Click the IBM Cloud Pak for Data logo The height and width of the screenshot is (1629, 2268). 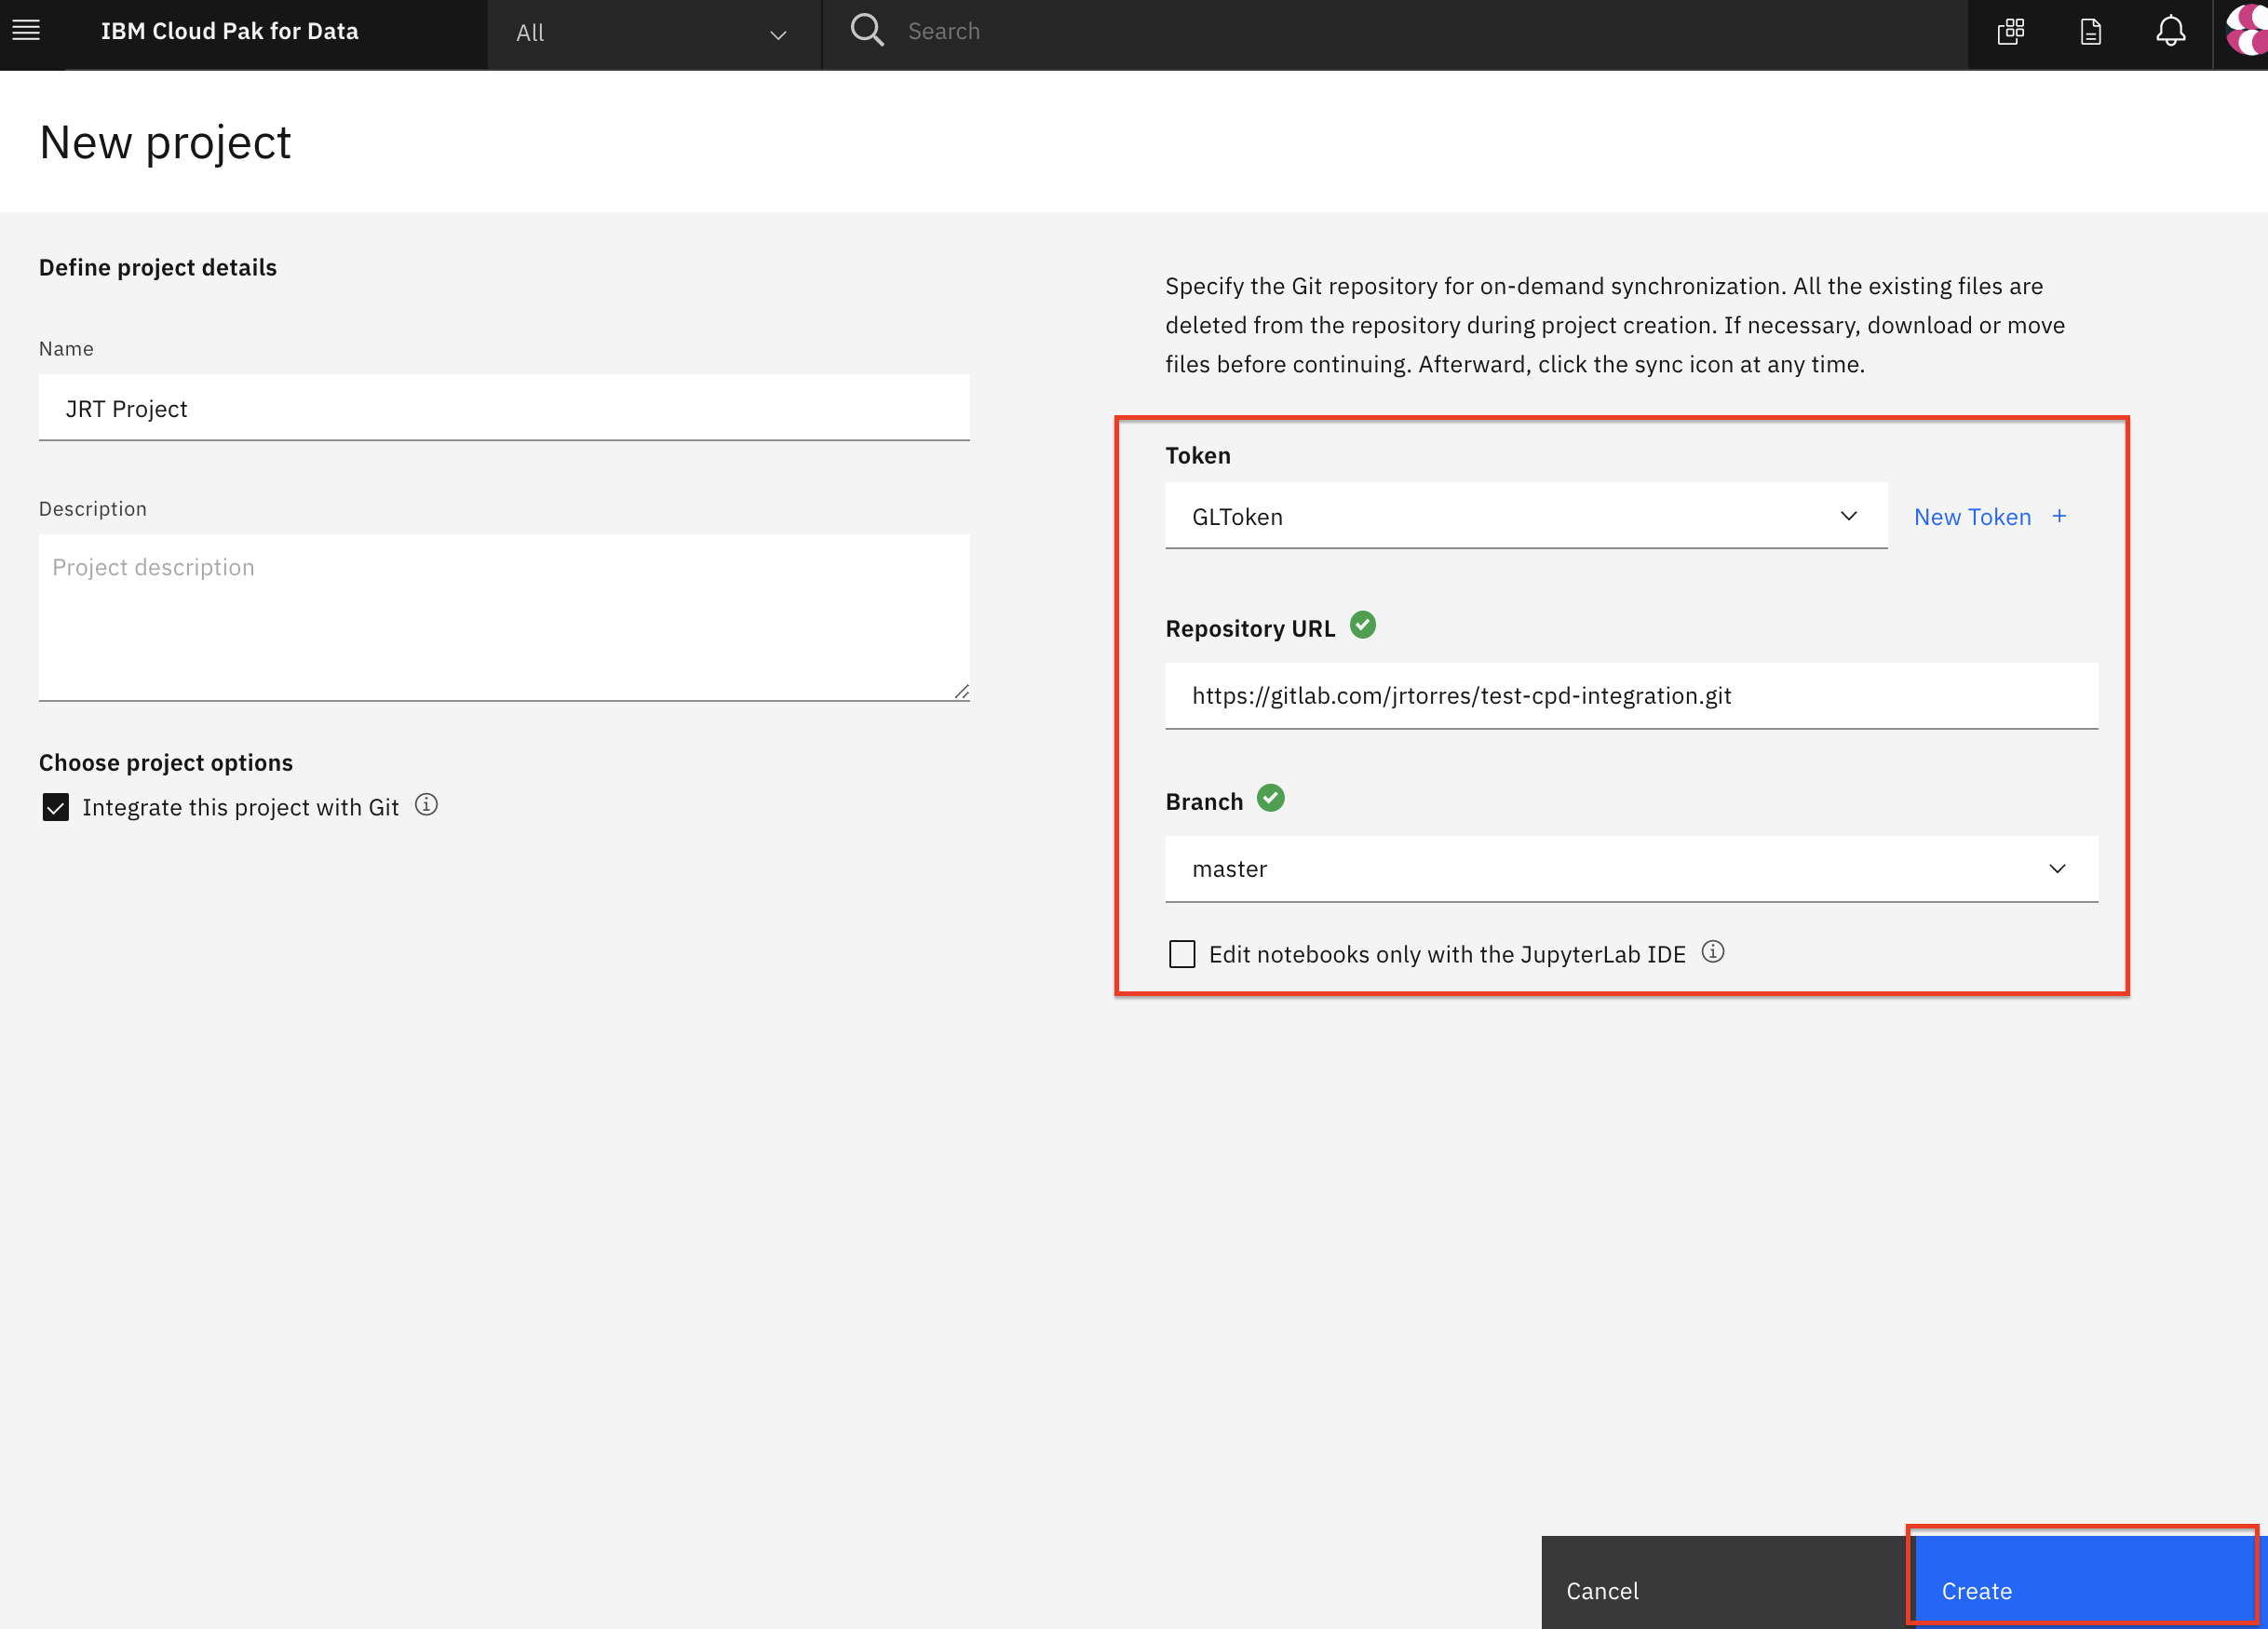231,30
